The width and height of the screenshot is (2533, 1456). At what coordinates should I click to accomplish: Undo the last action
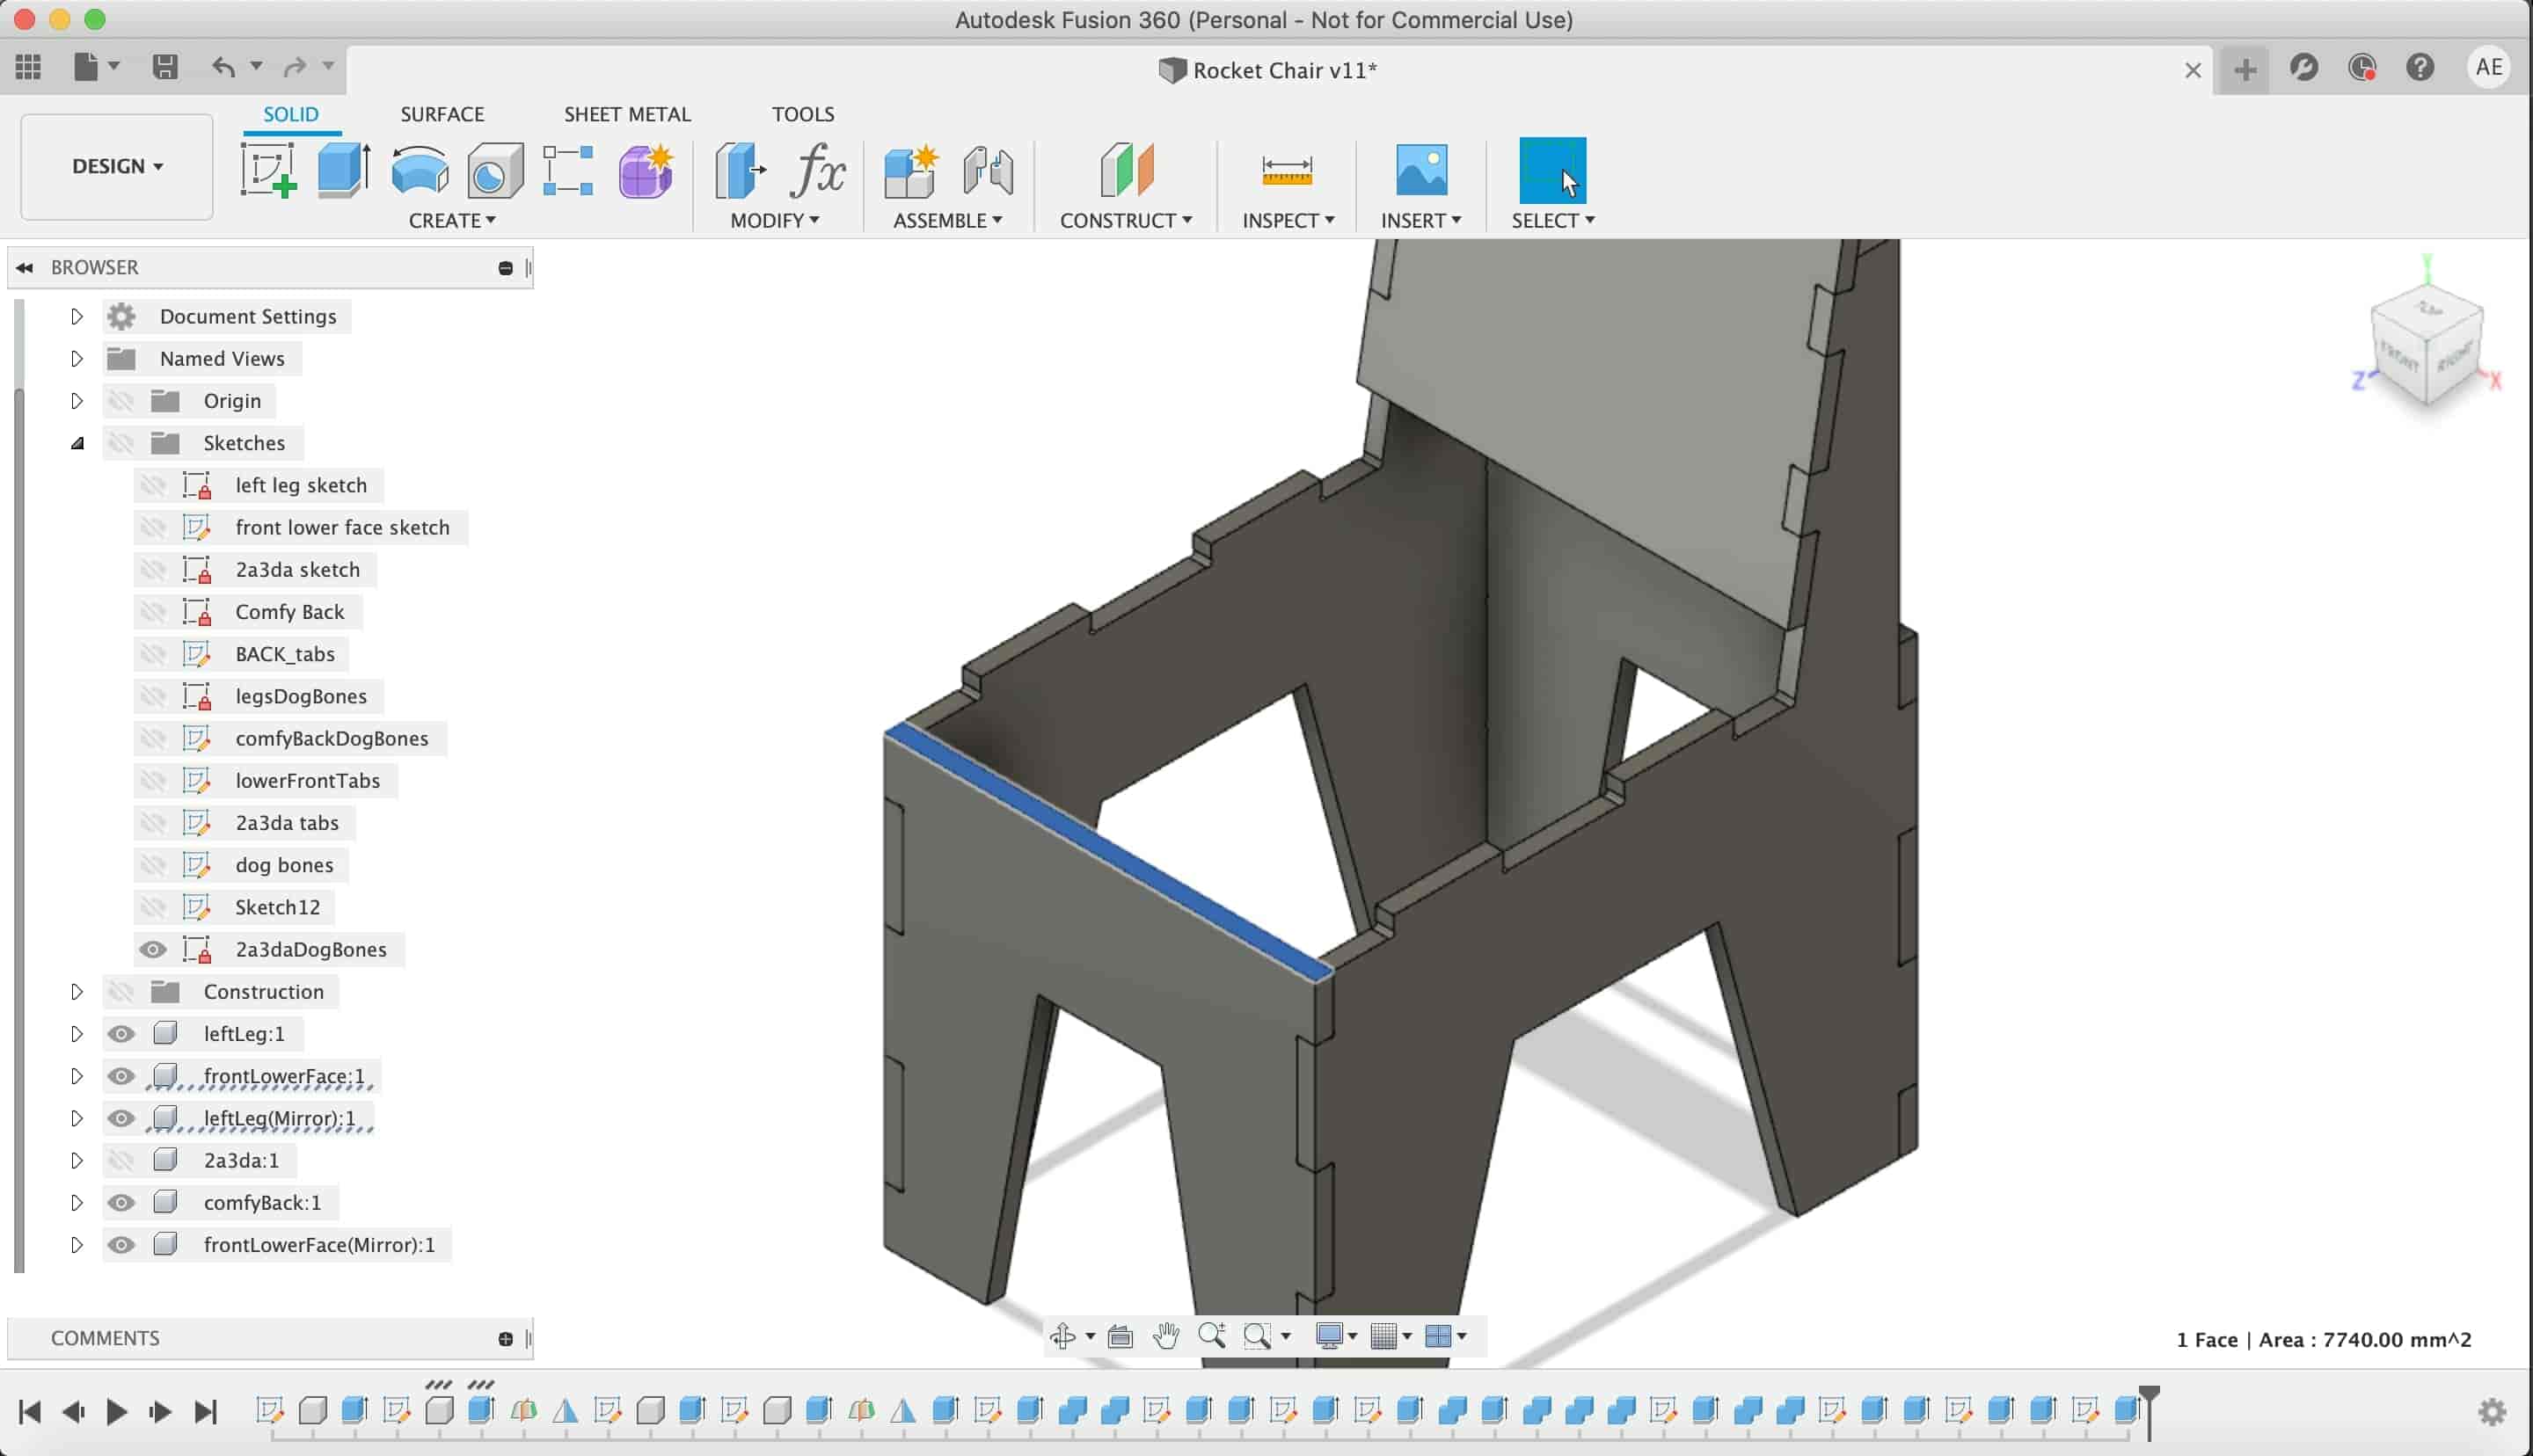click(x=223, y=67)
